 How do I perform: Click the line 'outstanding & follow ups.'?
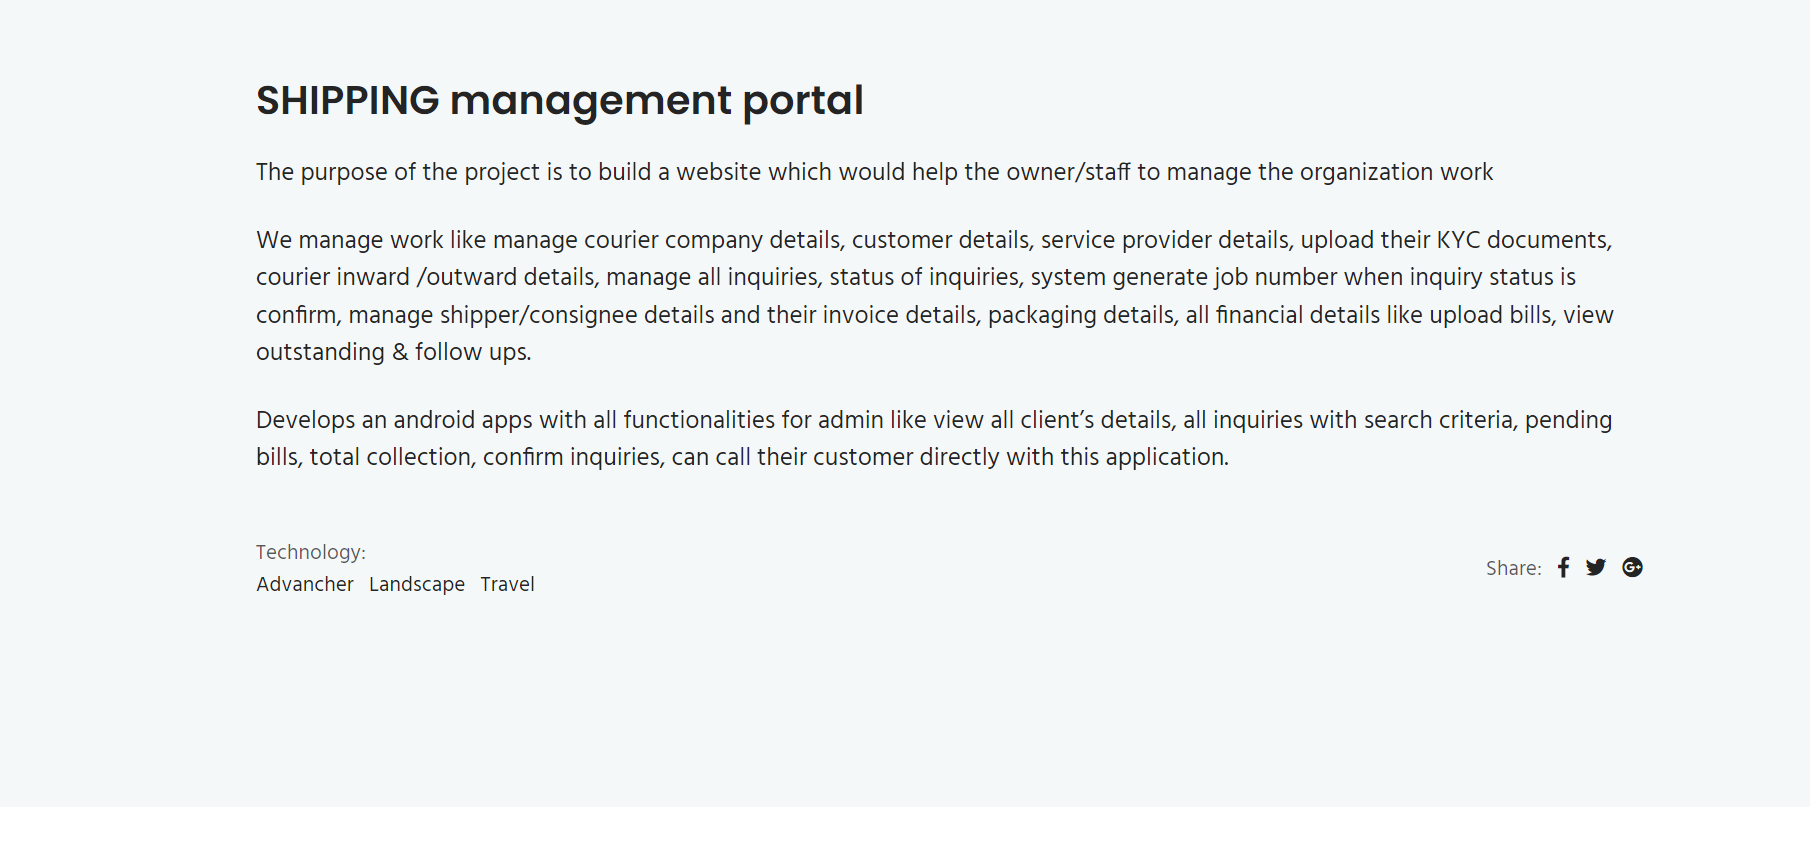[x=393, y=352]
